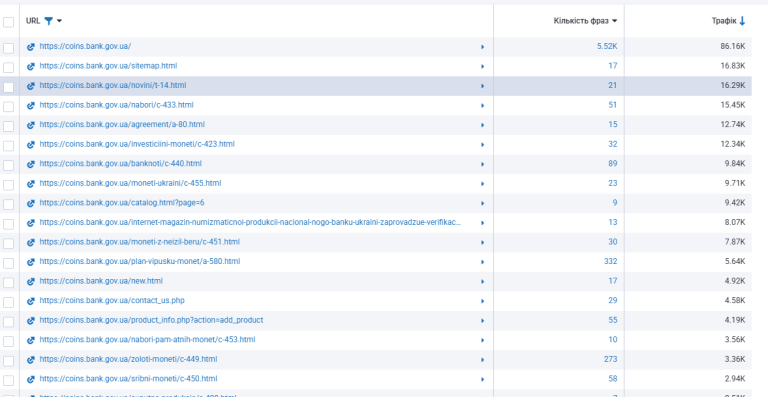Viewport: 768px width, 397px height.
Task: Click the Трафік sort descending arrow icon
Action: pyautogui.click(x=742, y=21)
